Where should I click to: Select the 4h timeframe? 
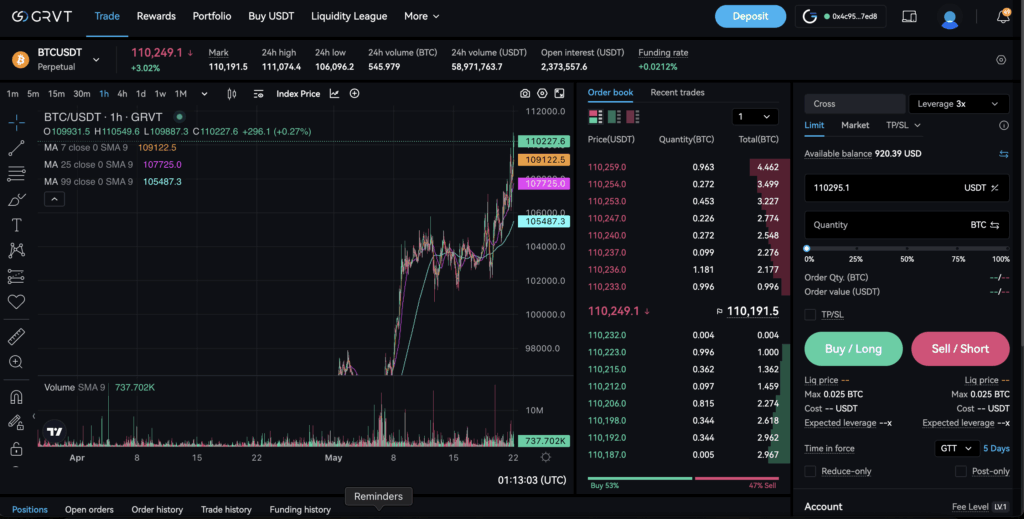point(122,94)
